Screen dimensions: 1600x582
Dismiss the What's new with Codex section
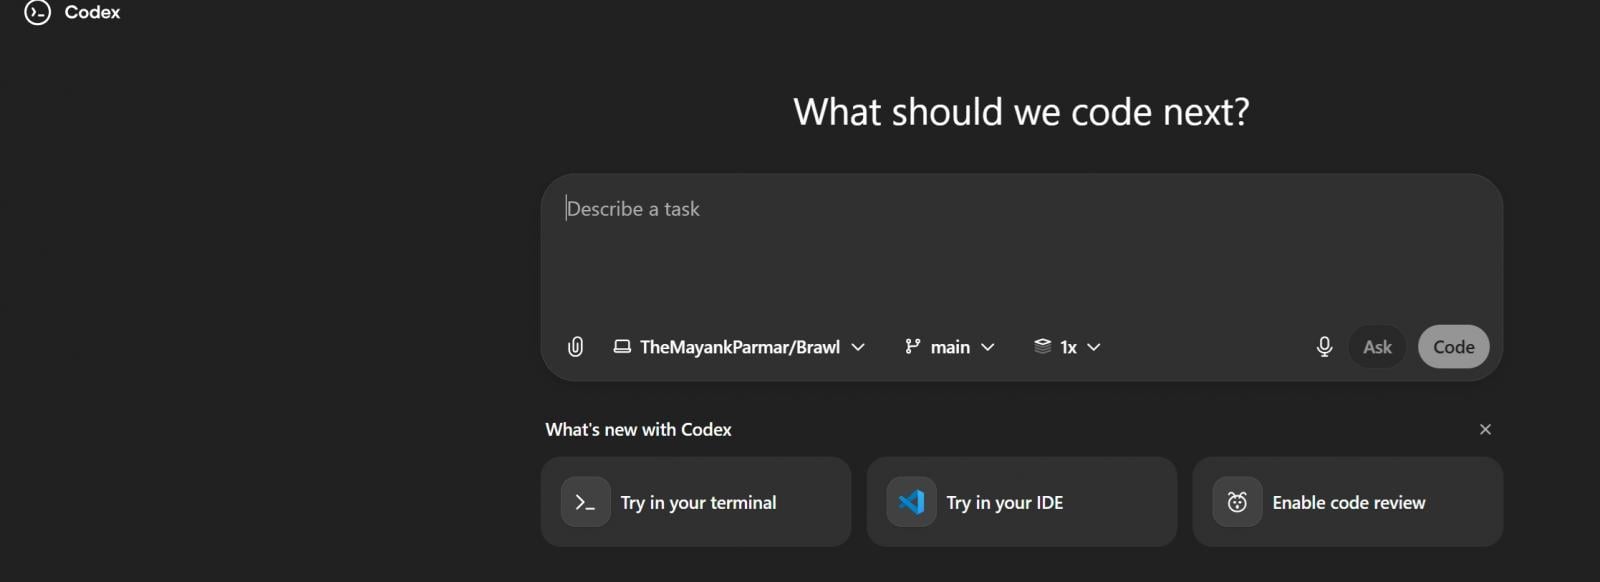pyautogui.click(x=1485, y=429)
